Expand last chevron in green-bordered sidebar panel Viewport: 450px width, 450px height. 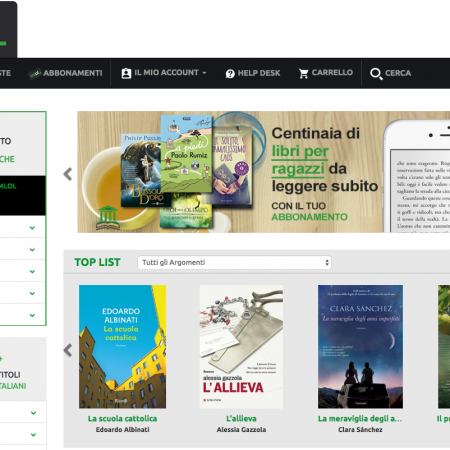point(32,315)
